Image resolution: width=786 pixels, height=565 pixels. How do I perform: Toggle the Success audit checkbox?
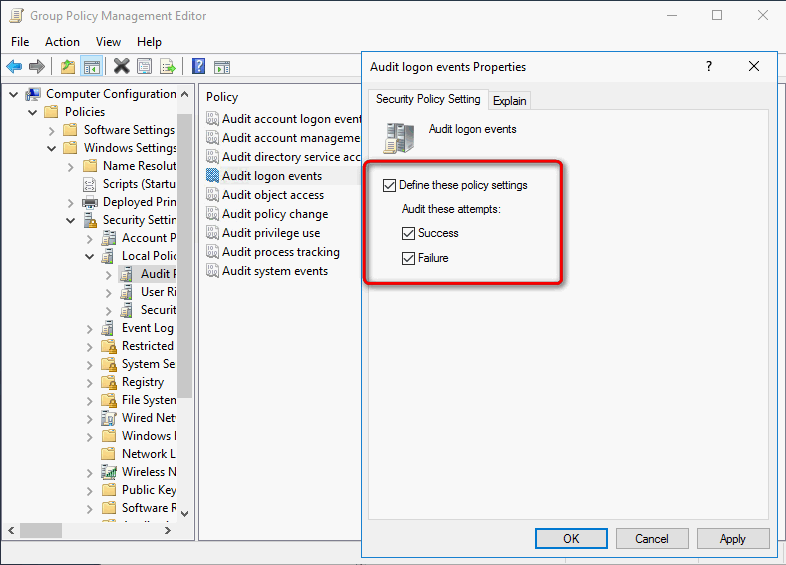[x=408, y=233]
